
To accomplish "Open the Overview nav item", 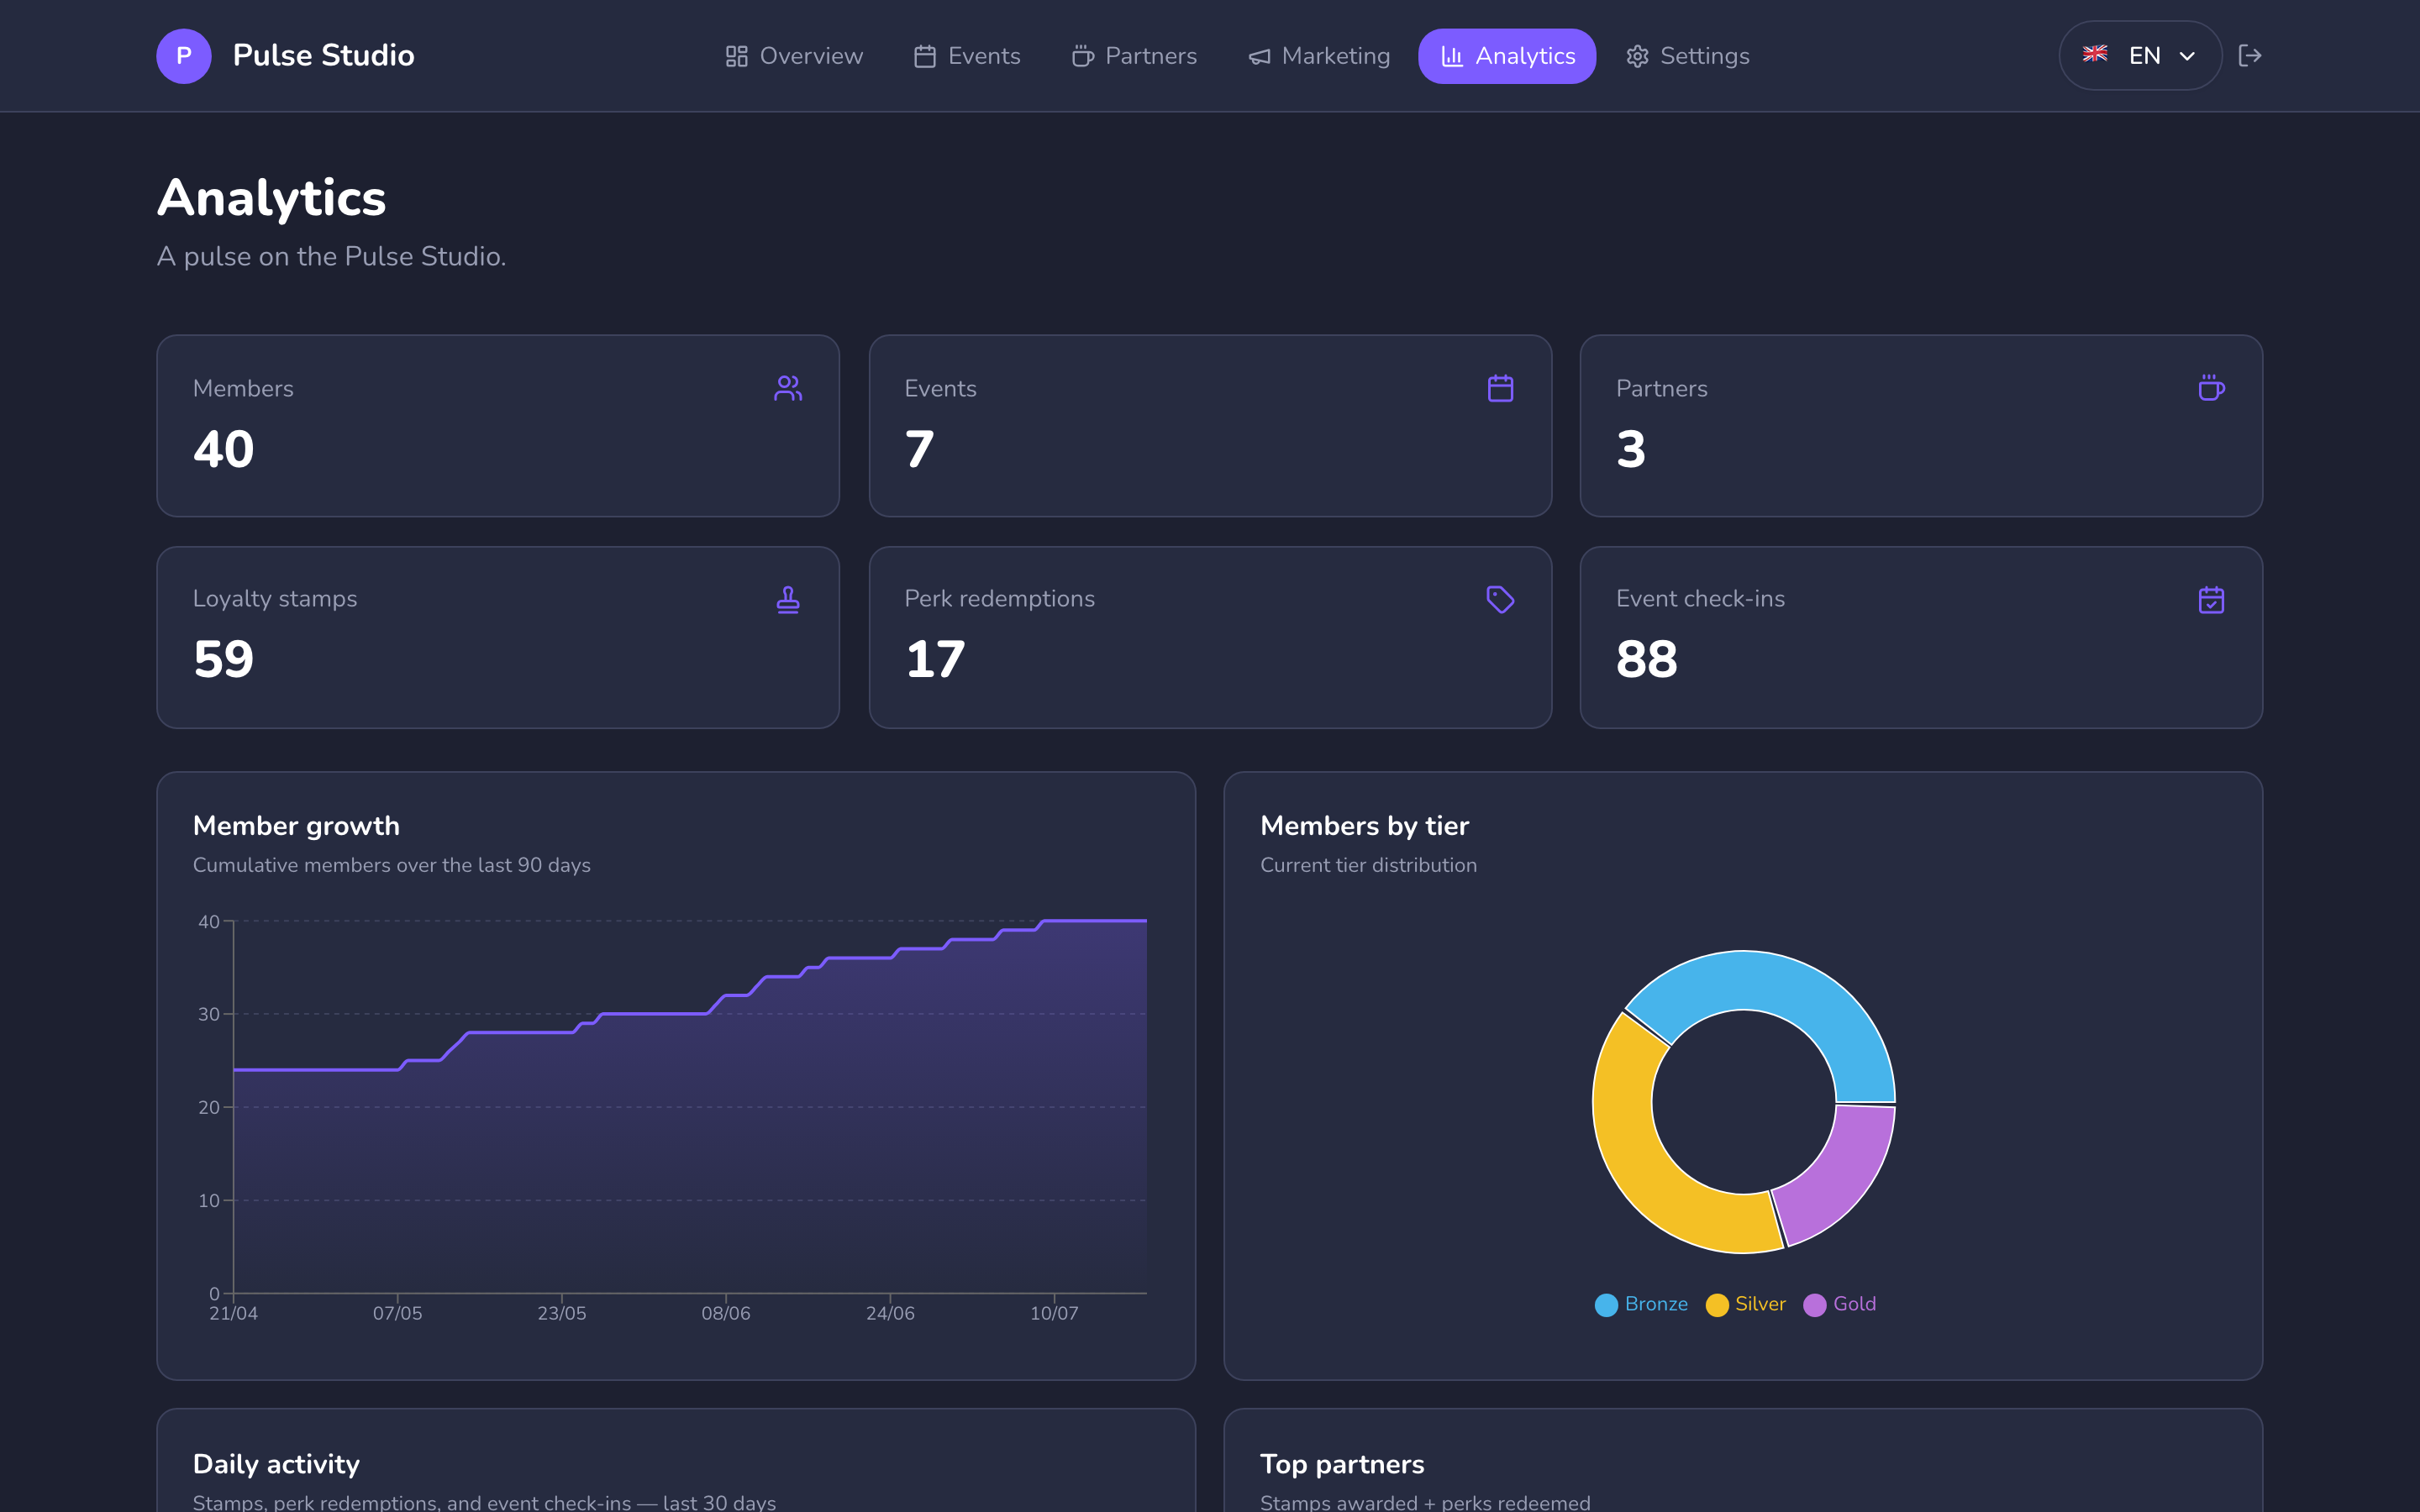I will pyautogui.click(x=794, y=56).
